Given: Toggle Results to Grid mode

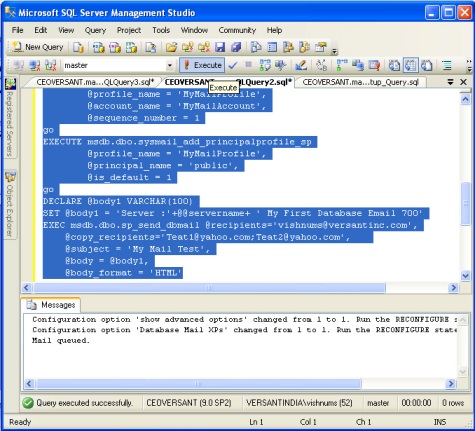Looking at the screenshot, I should [x=410, y=65].
